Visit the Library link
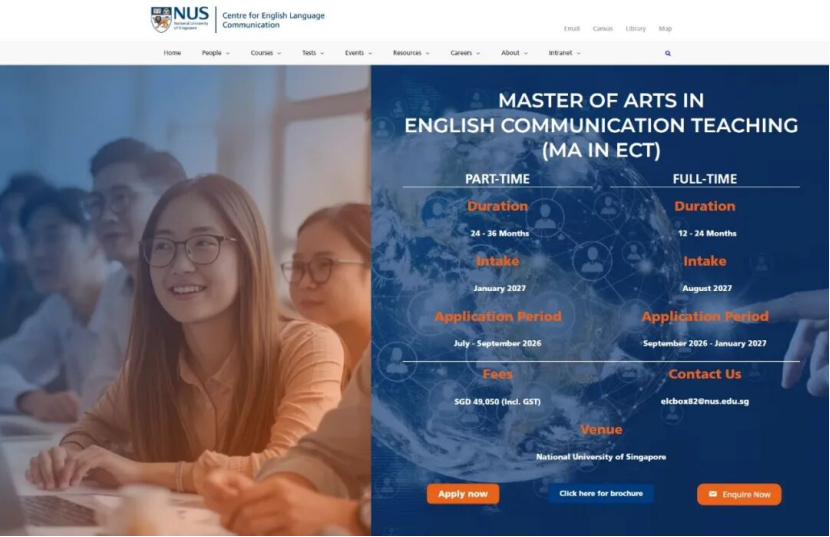The image size is (830, 537). click(635, 29)
